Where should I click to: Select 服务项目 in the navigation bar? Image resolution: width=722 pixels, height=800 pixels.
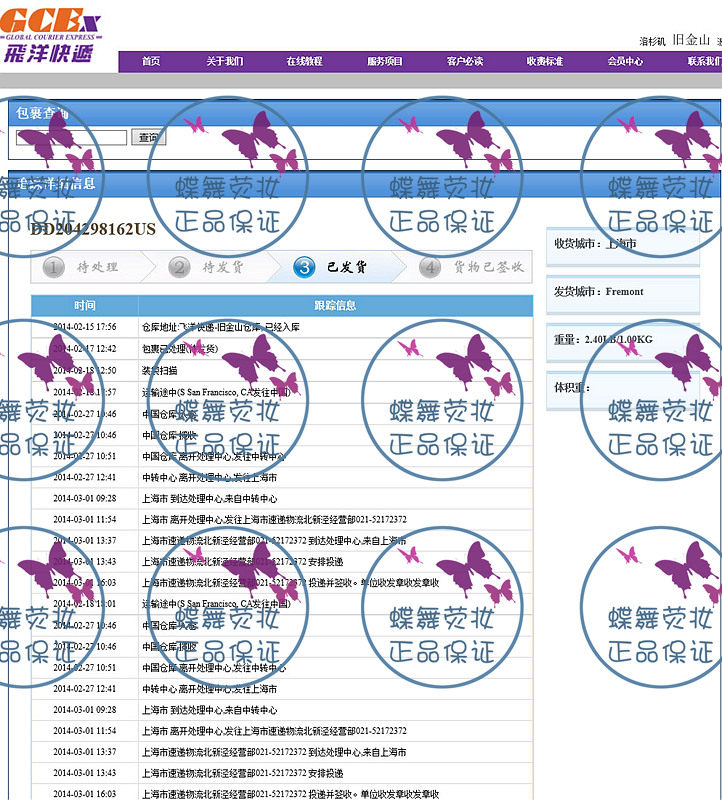point(385,61)
